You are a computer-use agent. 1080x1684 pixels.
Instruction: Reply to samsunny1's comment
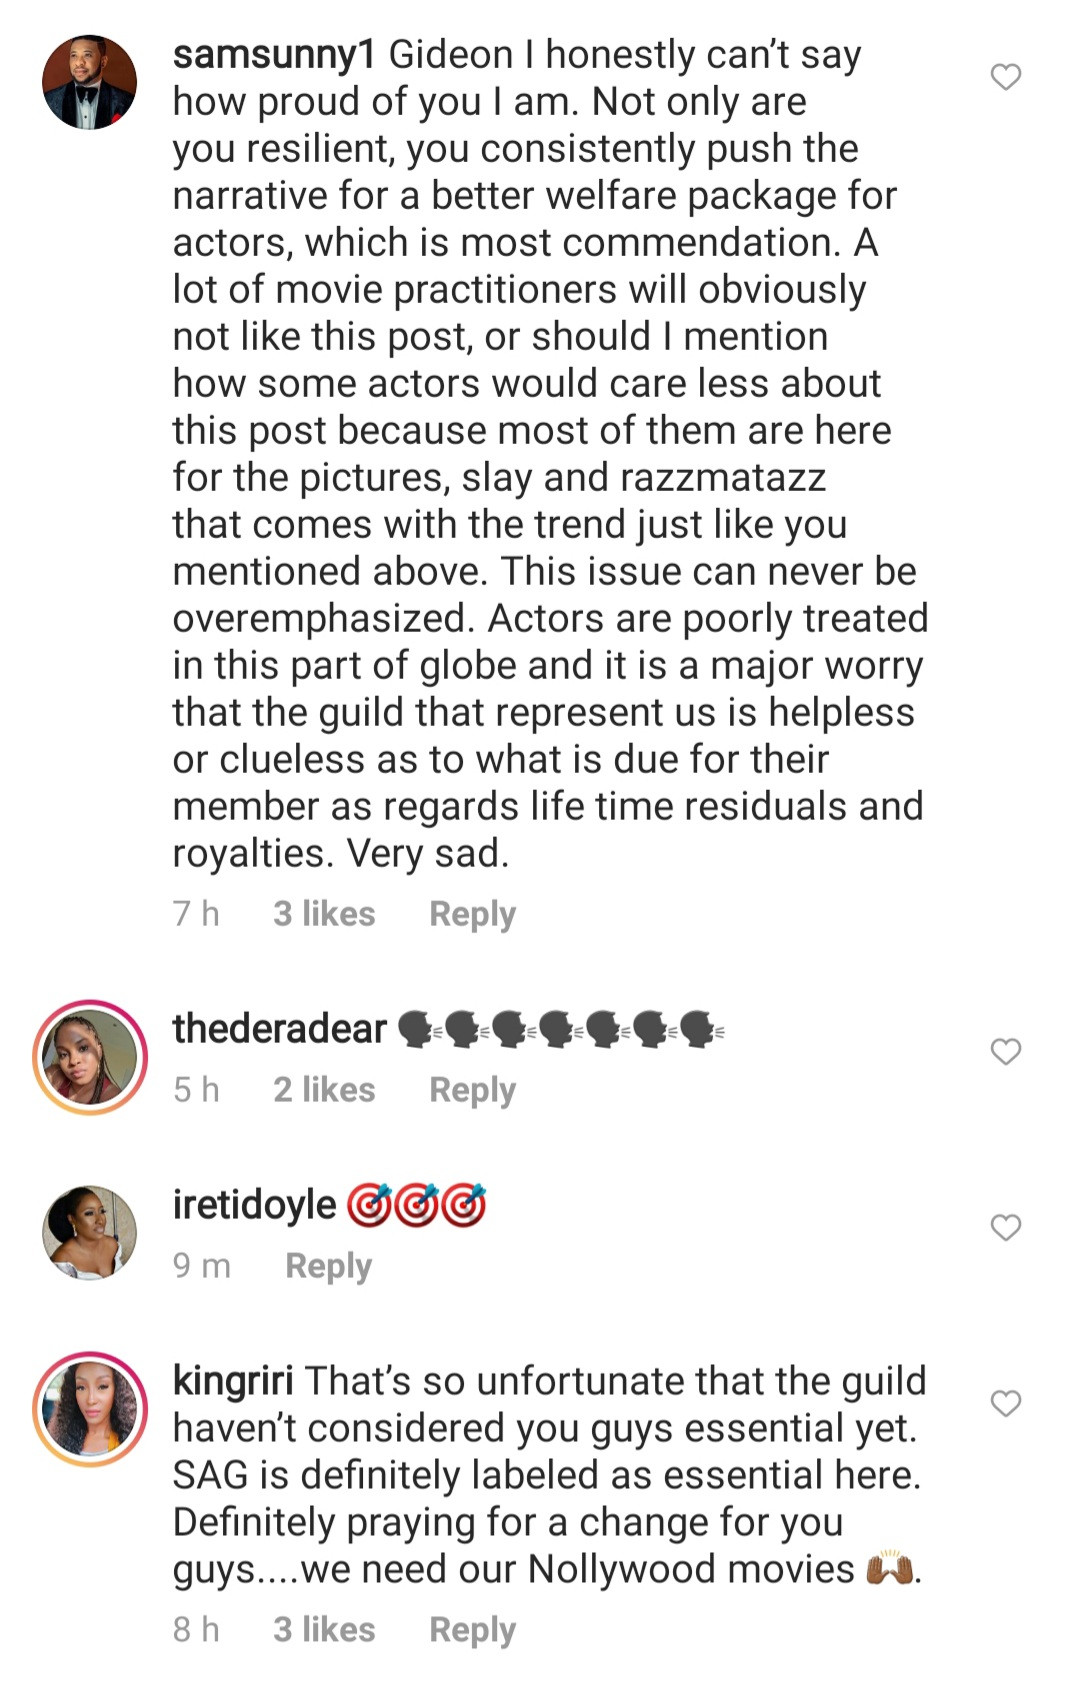[x=472, y=914]
